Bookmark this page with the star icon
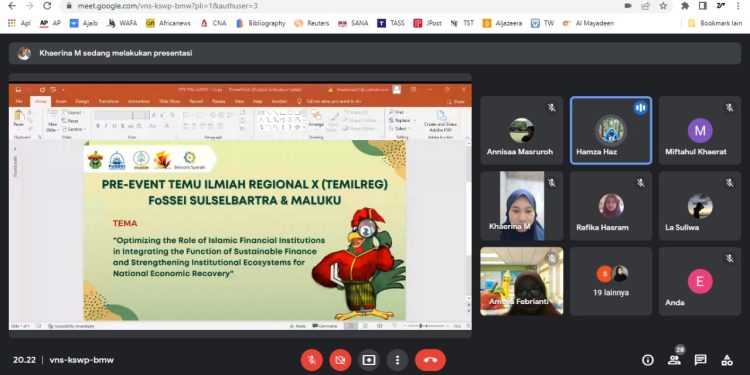 663,6
